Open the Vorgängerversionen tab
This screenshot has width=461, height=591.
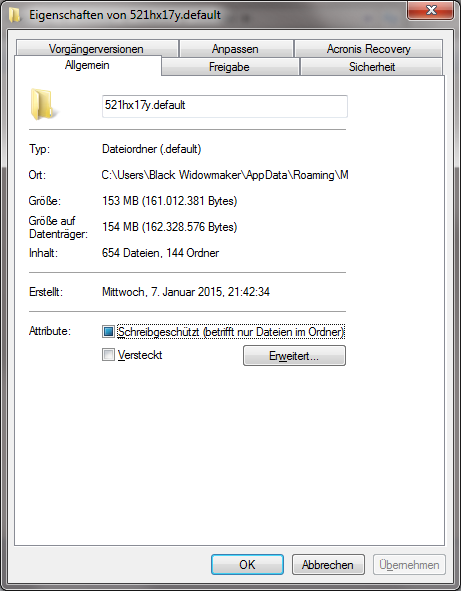click(97, 49)
